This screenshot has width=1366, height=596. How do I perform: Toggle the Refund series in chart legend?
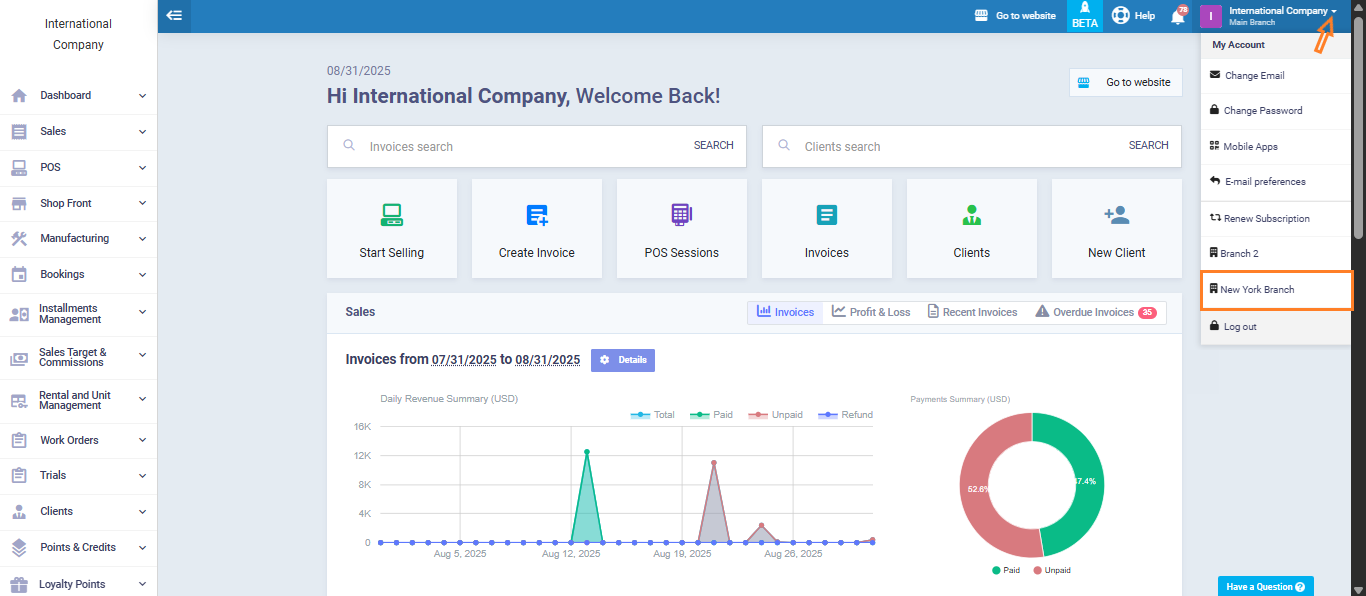click(845, 415)
